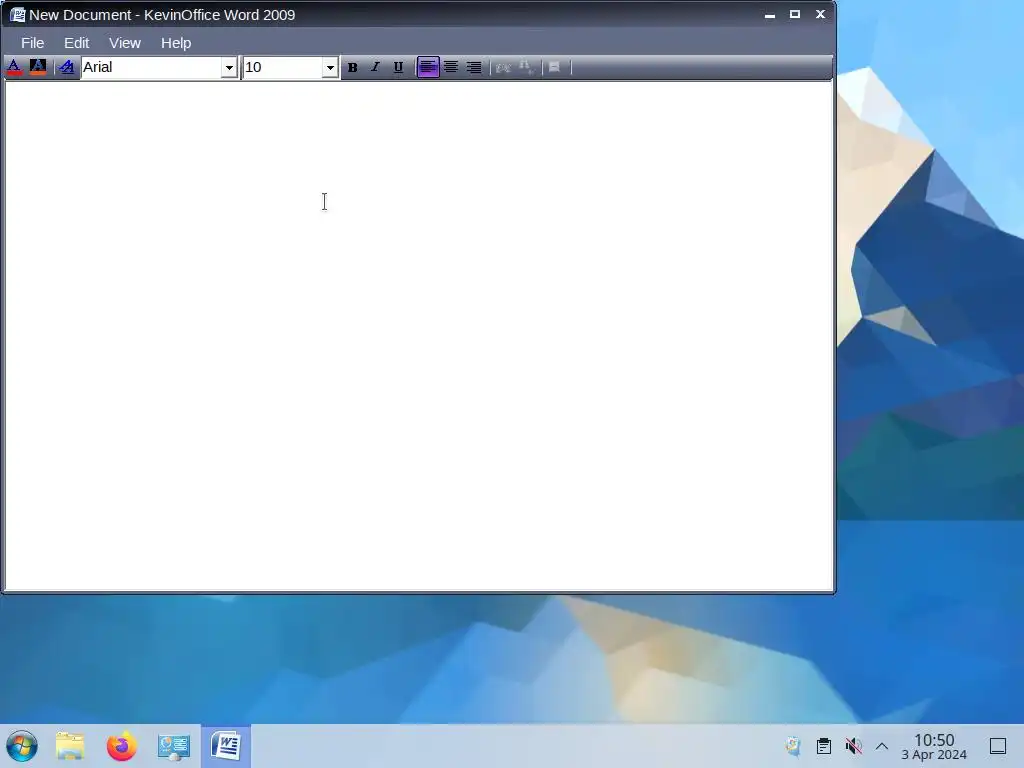This screenshot has width=1024, height=768.
Task: Open the Start menu orb
Action: click(x=22, y=746)
